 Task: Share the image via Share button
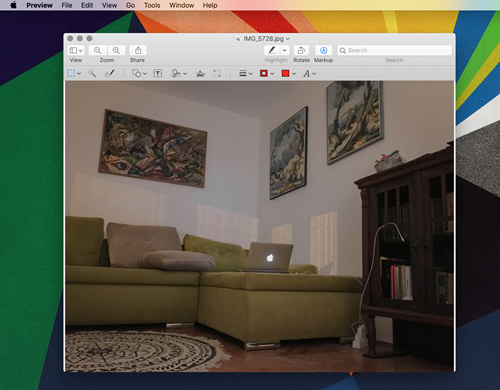click(x=138, y=50)
